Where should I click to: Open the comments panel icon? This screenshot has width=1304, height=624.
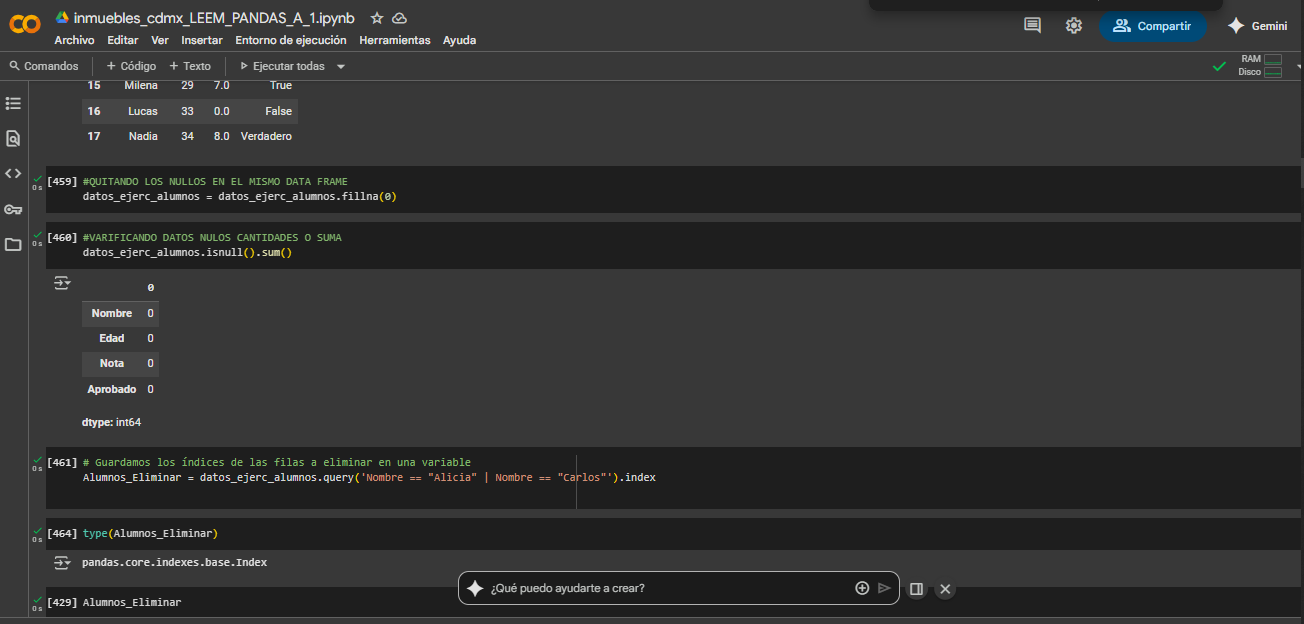click(x=1033, y=26)
